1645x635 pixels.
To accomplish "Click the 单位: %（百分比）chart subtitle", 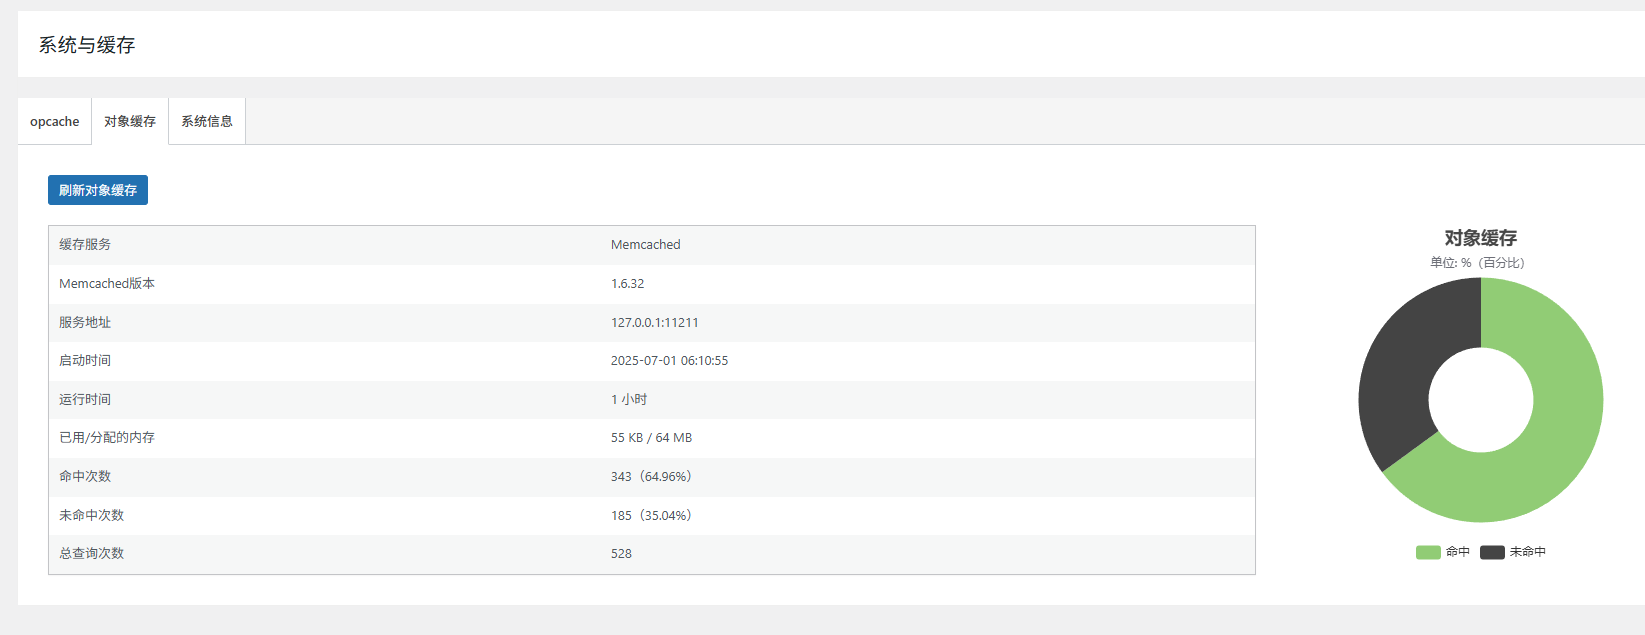I will coord(1478,263).
